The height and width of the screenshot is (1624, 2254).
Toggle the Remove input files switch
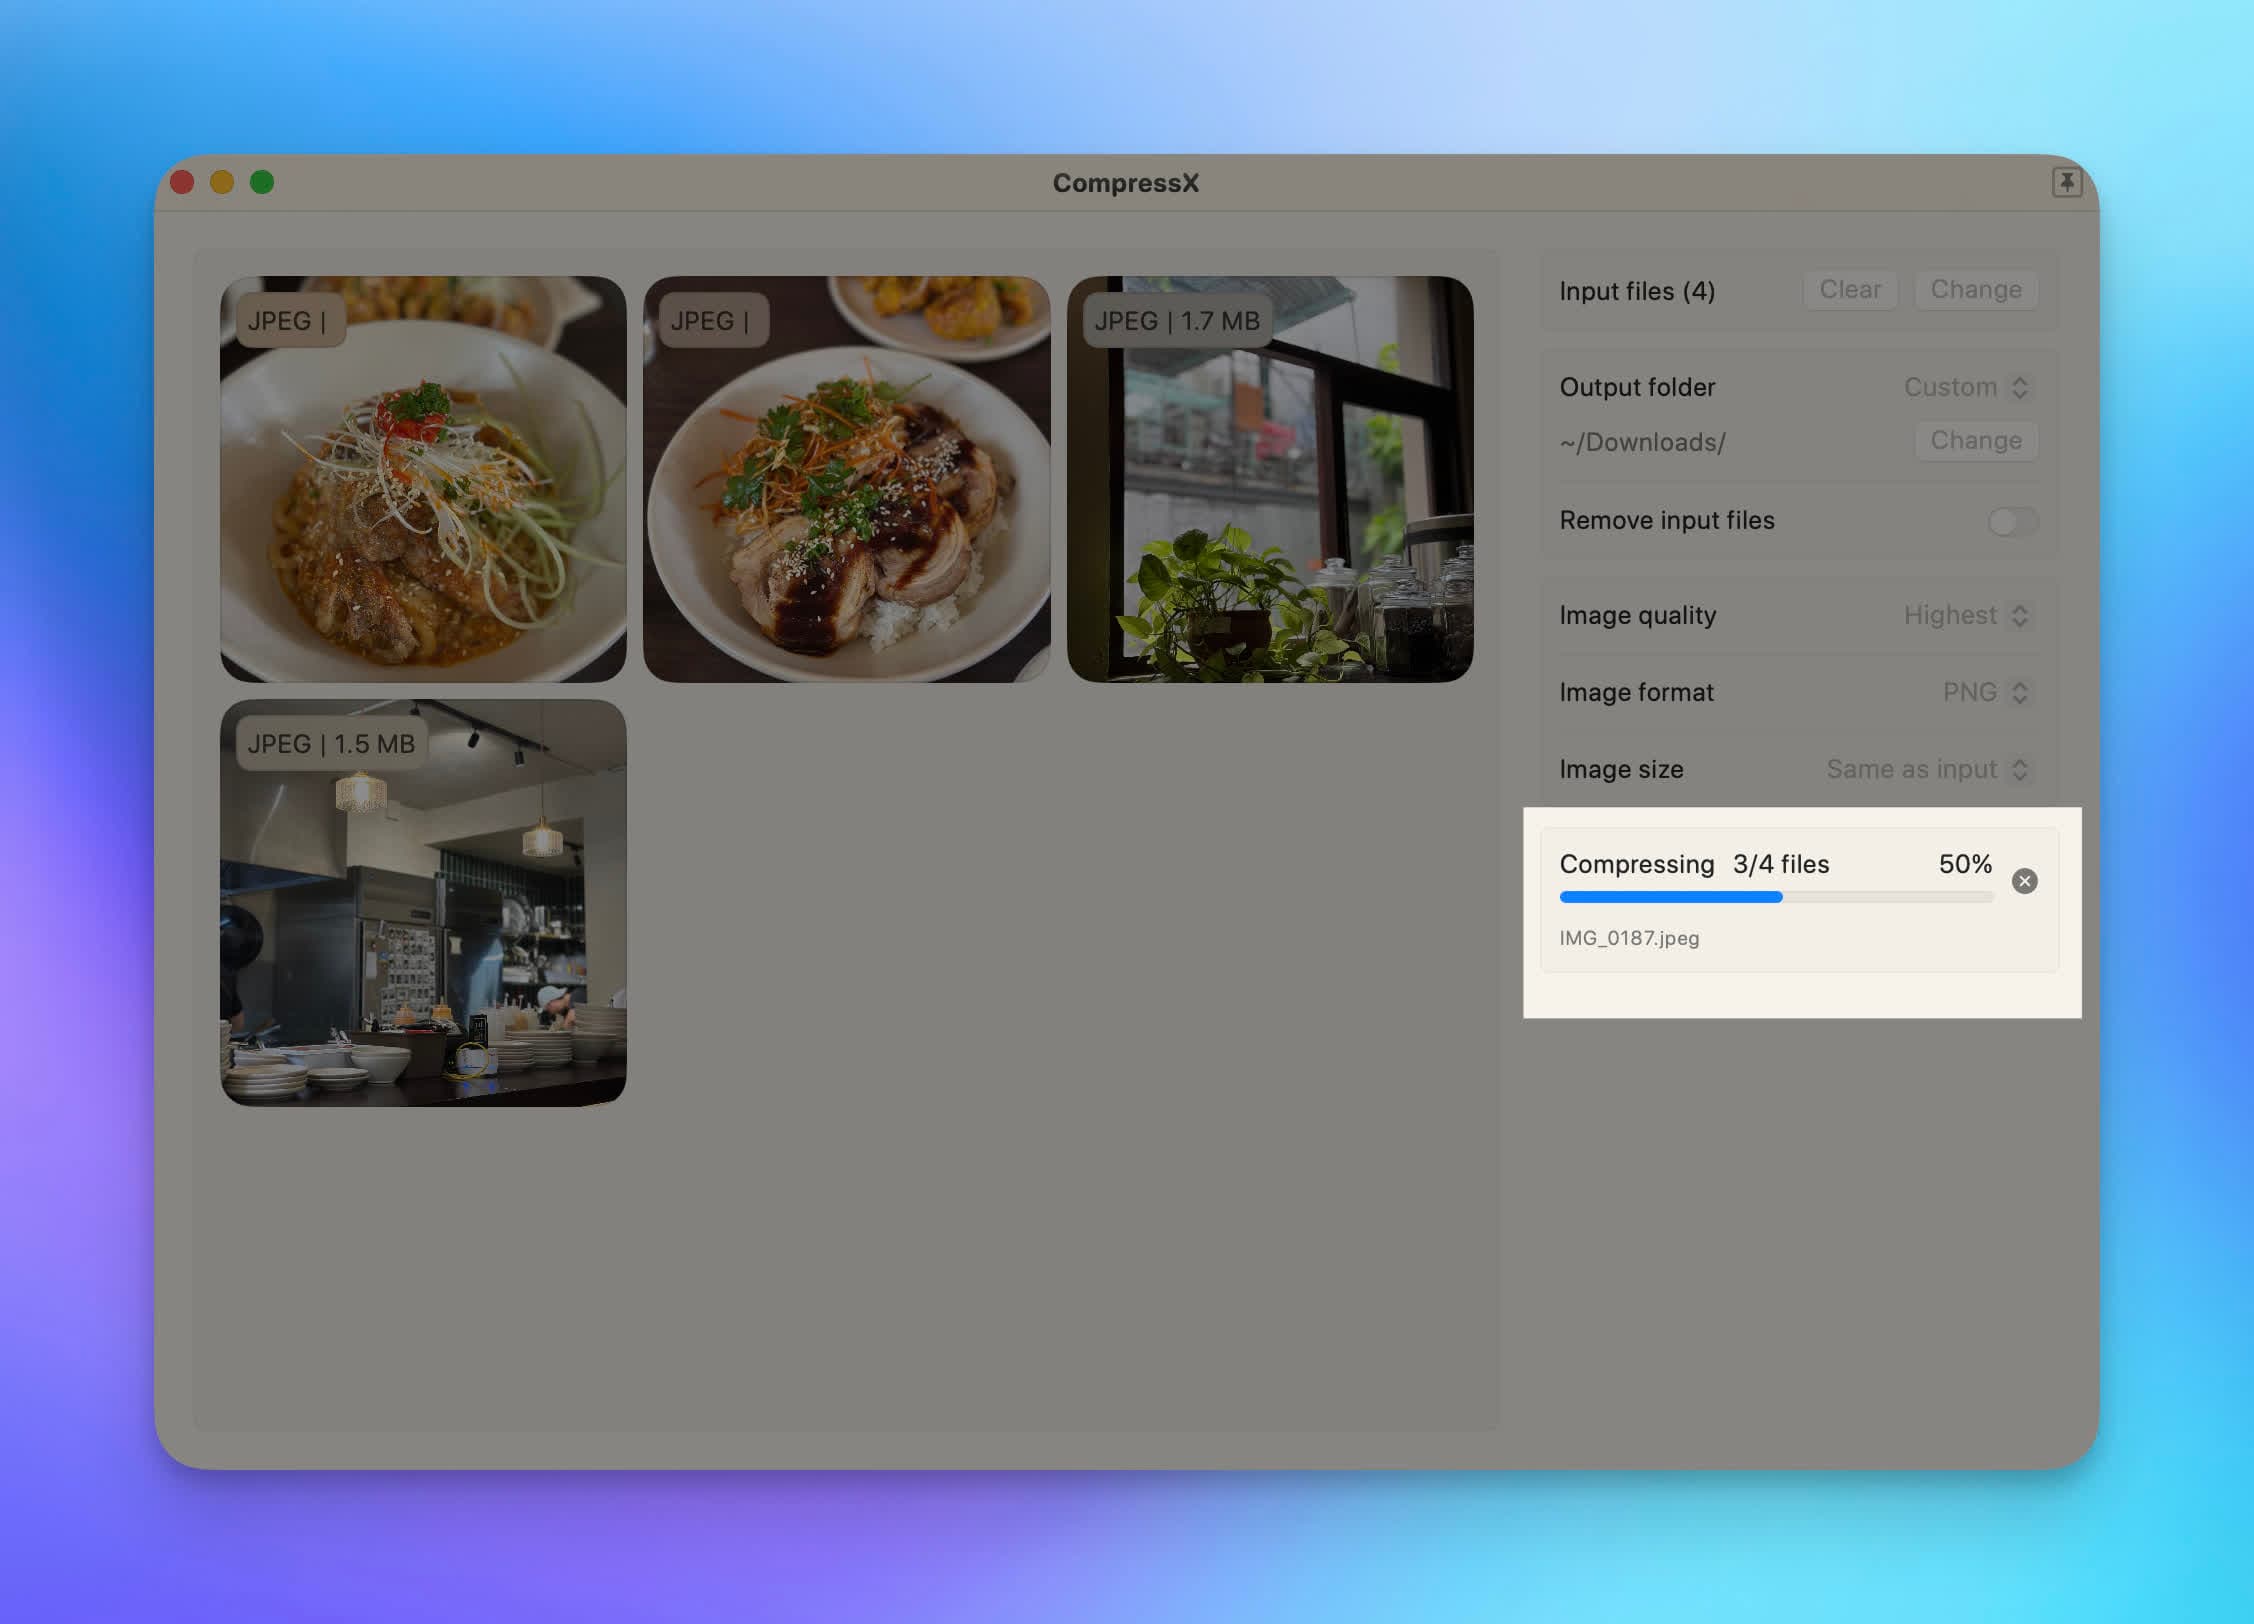click(x=2012, y=521)
